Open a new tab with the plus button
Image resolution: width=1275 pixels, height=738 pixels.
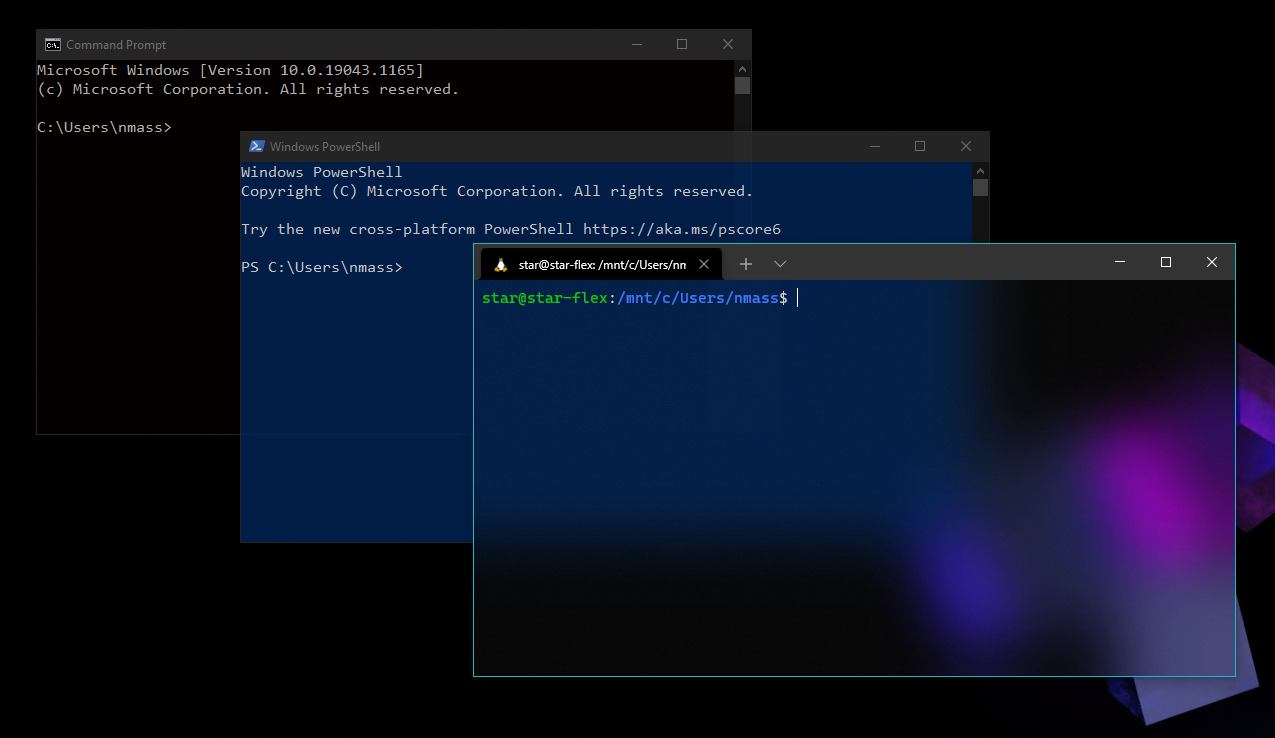745,264
